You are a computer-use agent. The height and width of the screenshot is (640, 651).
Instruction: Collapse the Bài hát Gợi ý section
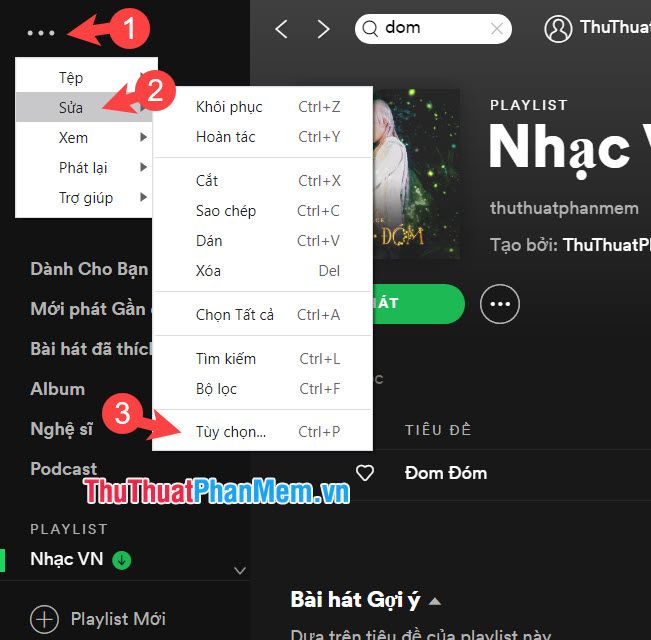point(435,601)
